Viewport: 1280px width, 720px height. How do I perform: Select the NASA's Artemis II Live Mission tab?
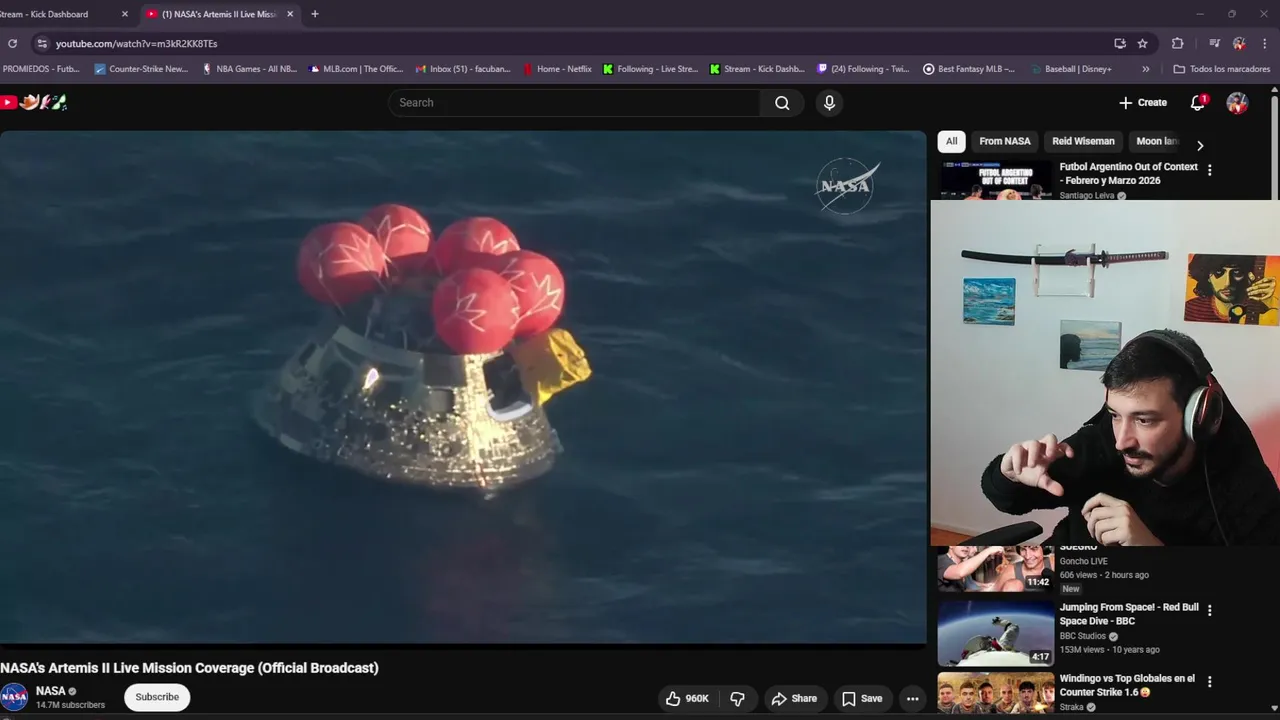(220, 14)
